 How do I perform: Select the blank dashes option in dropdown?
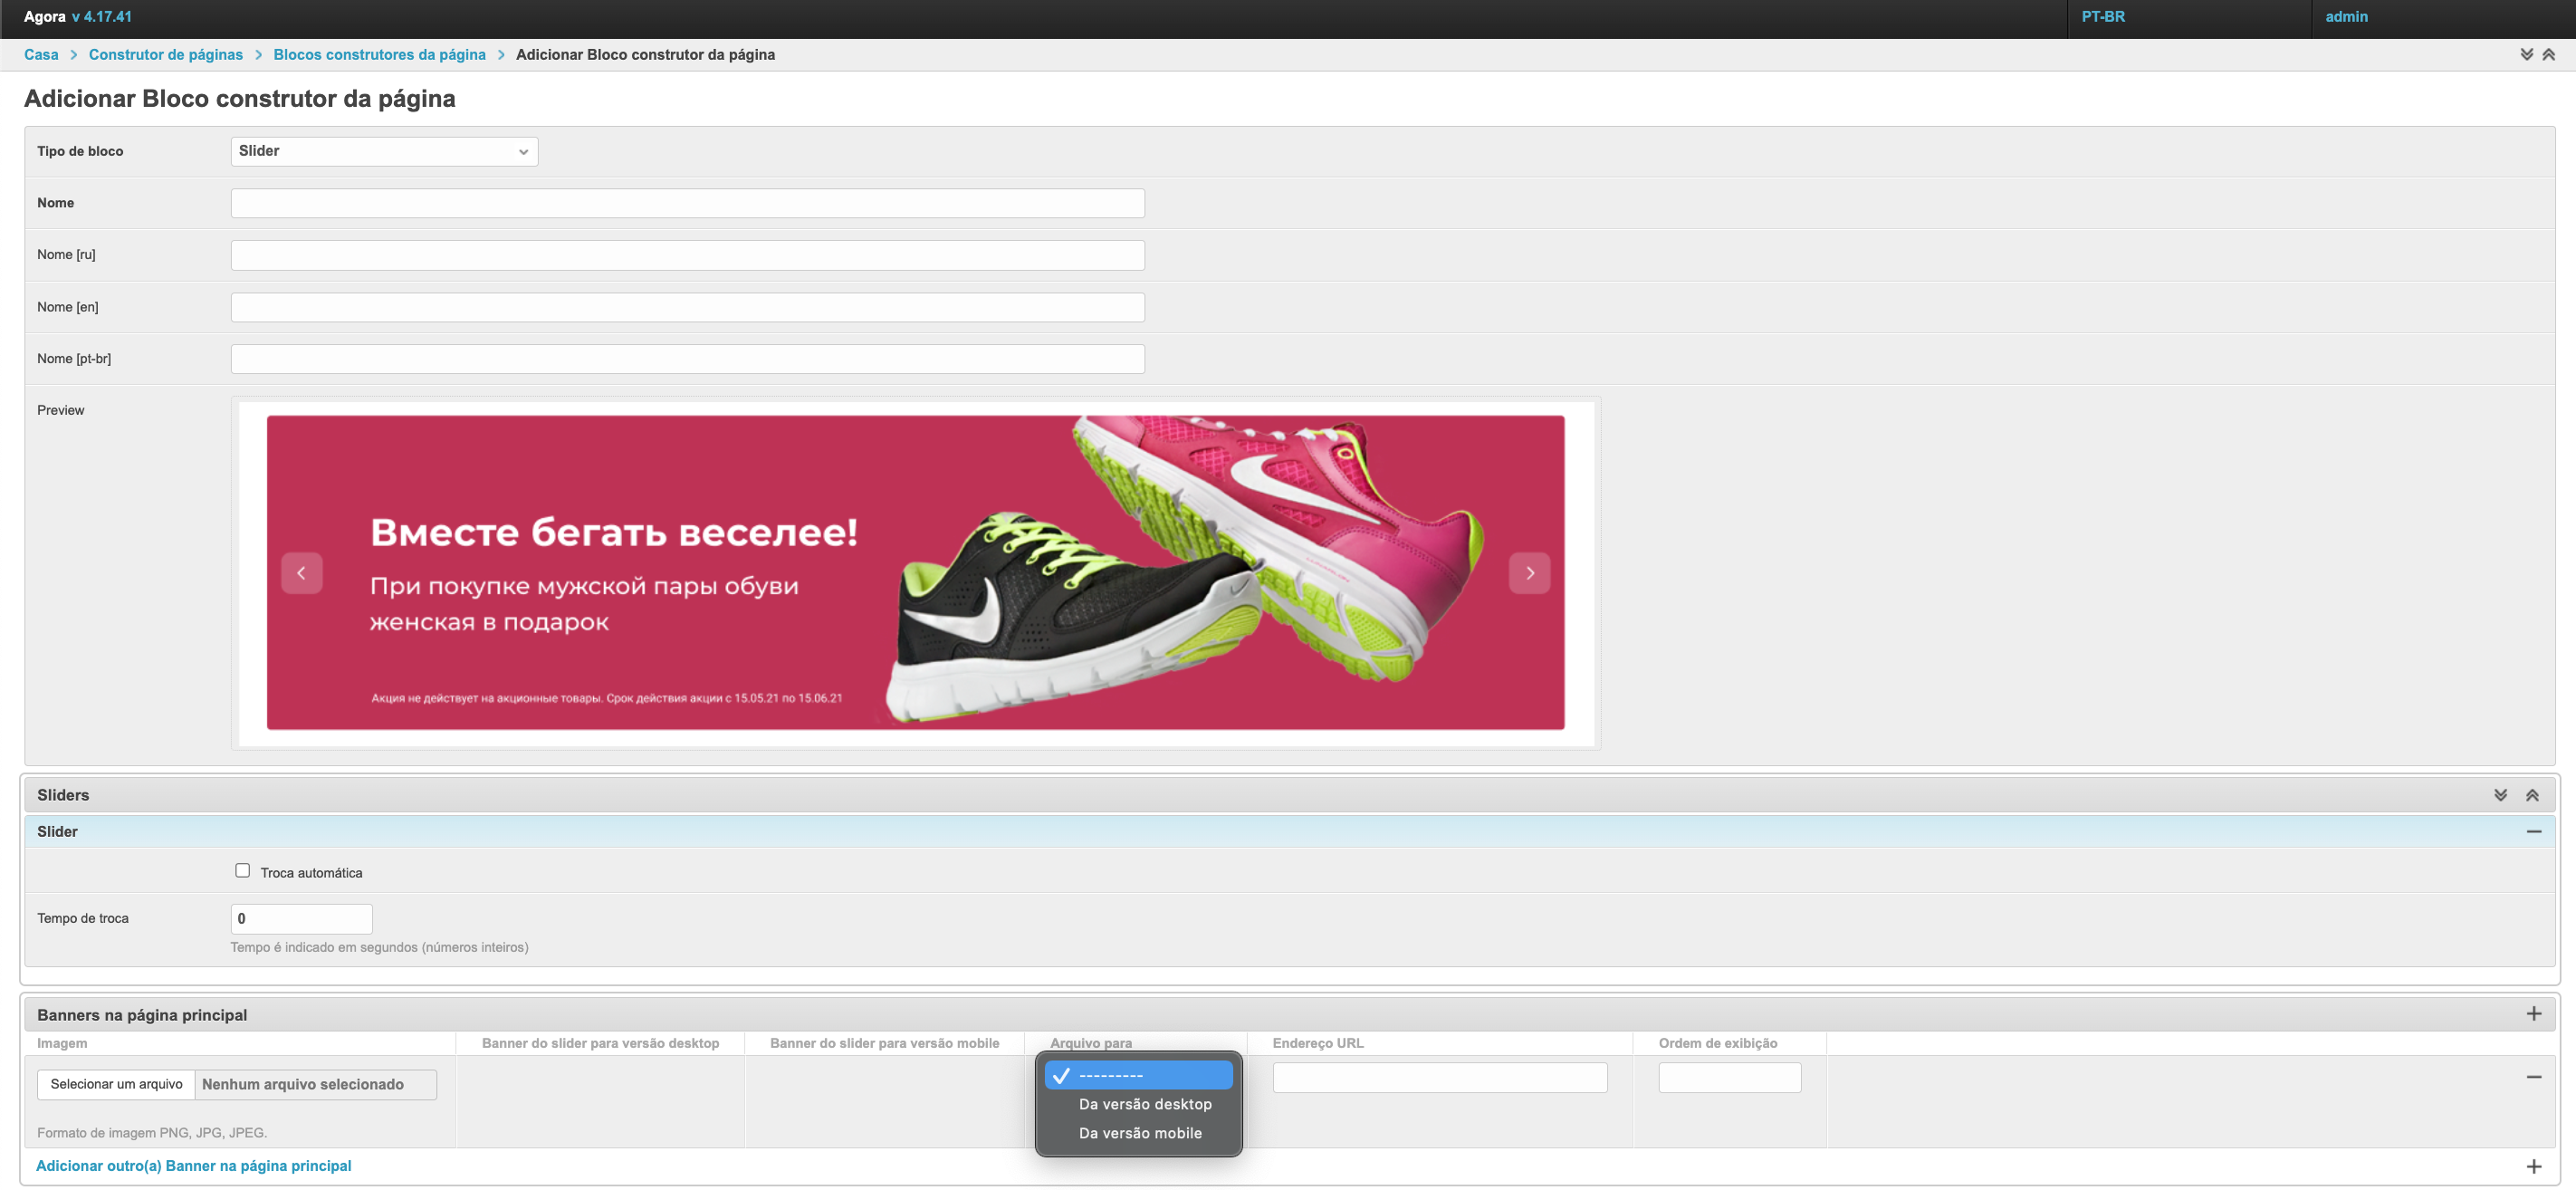(x=1138, y=1075)
